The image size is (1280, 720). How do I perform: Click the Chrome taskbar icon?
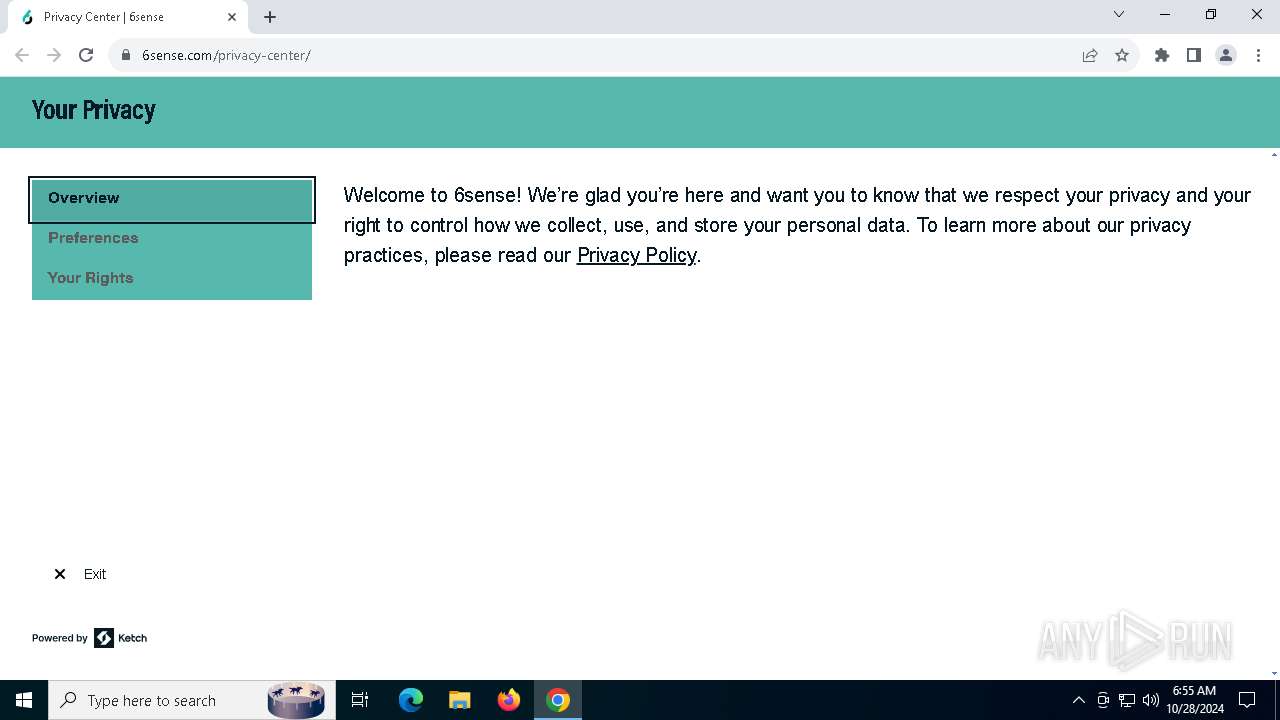tap(558, 700)
